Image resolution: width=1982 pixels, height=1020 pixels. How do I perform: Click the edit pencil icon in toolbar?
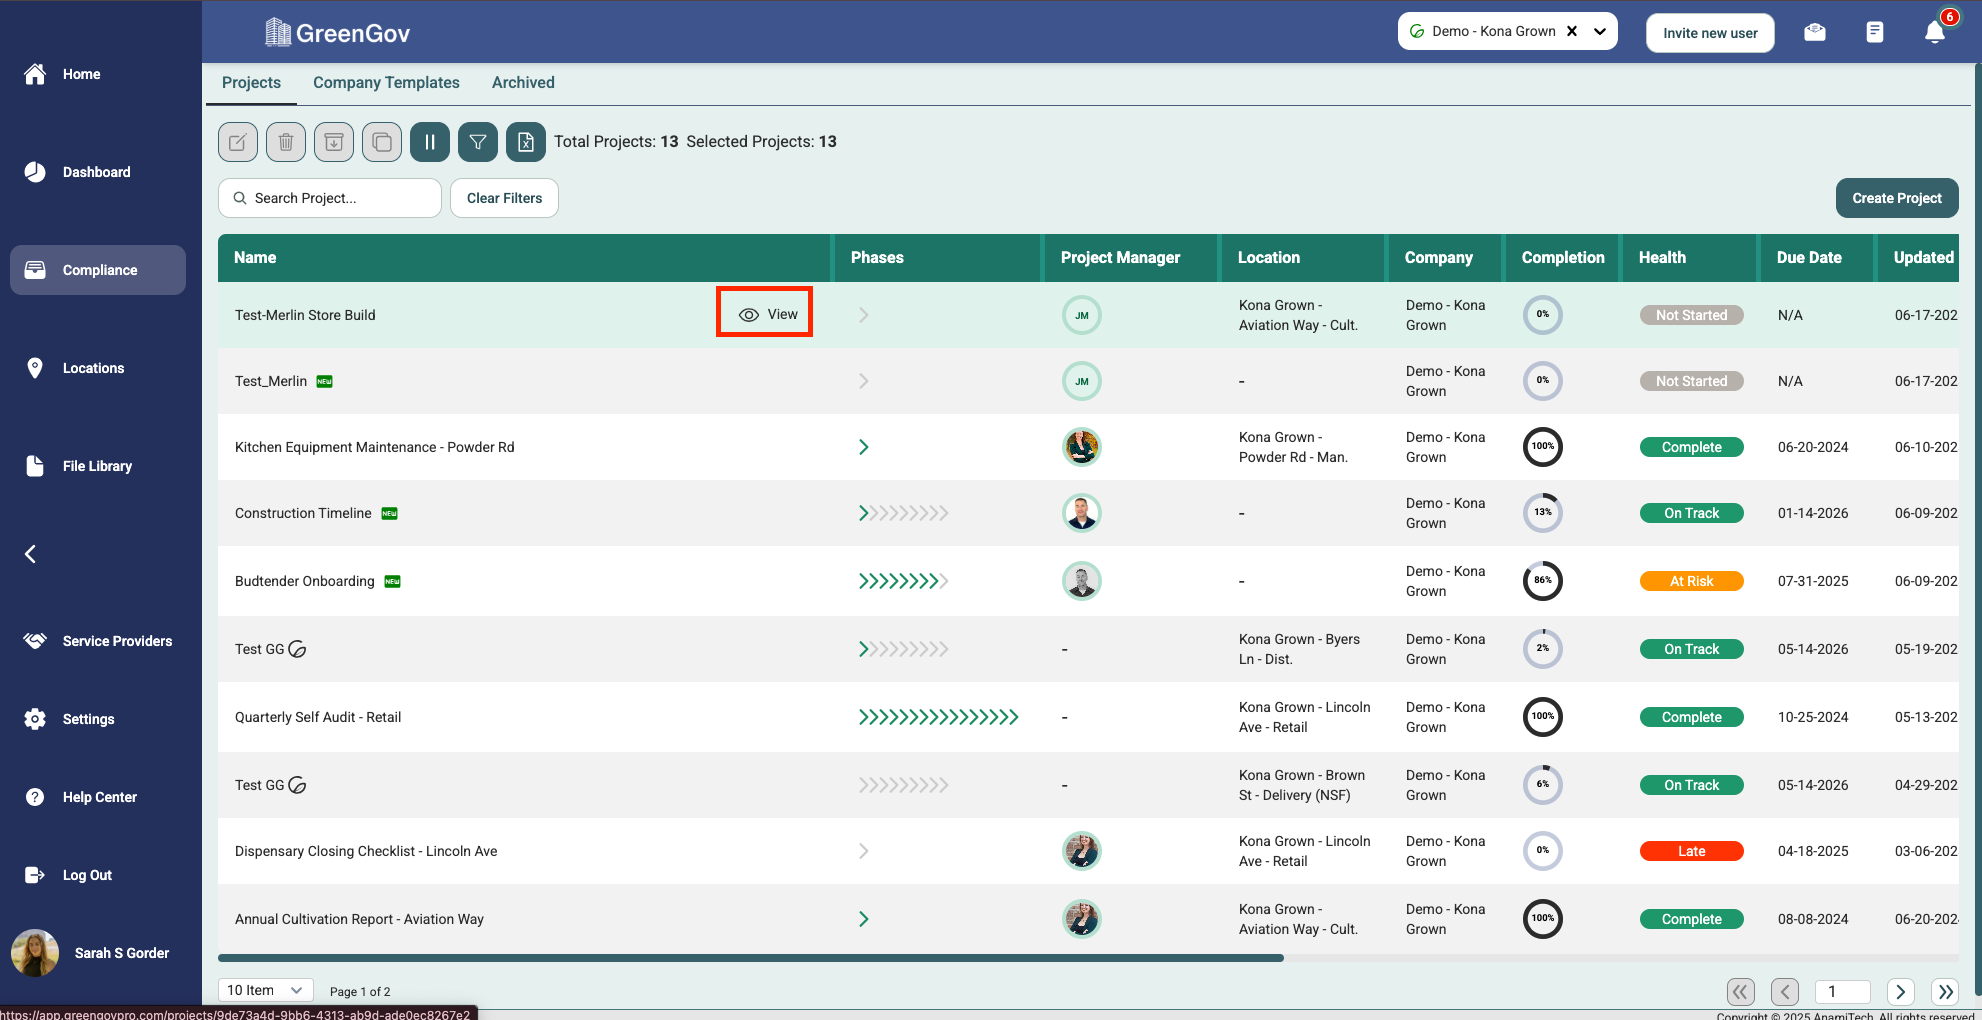pyautogui.click(x=238, y=142)
